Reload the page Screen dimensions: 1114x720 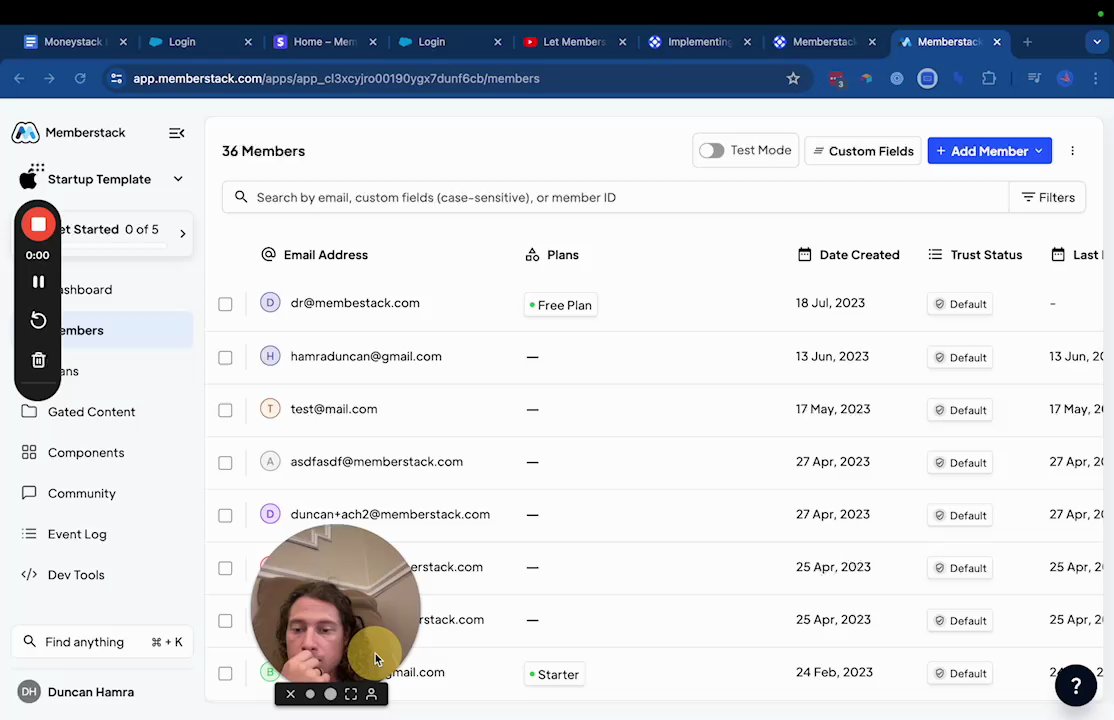point(80,78)
